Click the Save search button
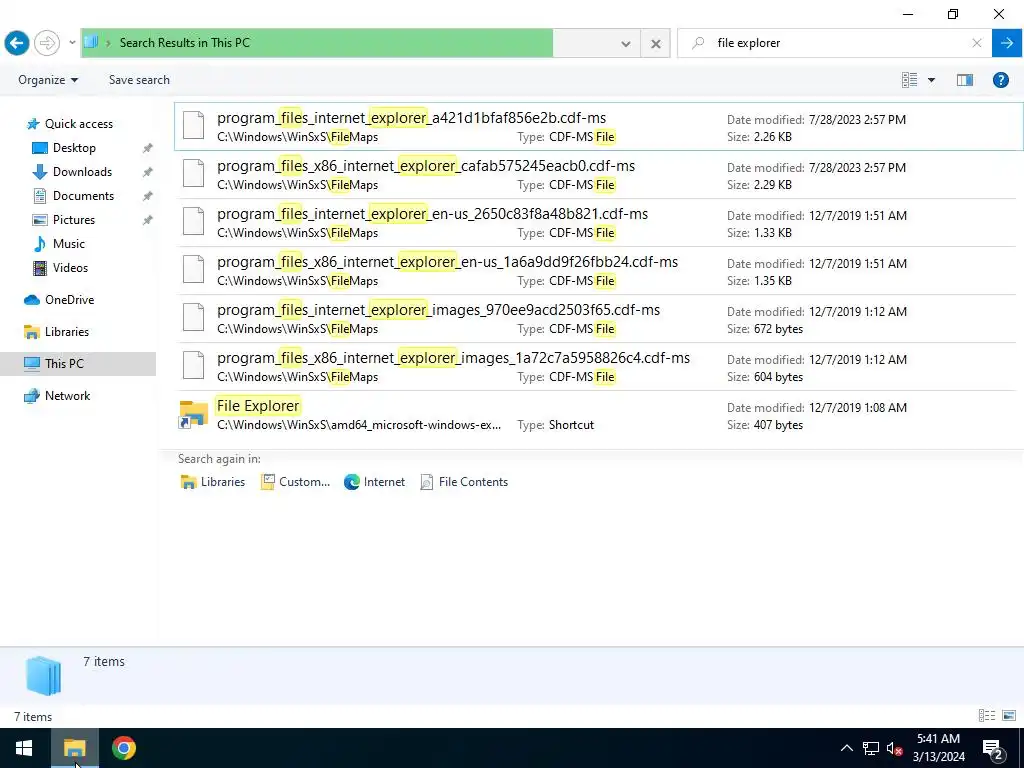The height and width of the screenshot is (768, 1024). (x=139, y=80)
